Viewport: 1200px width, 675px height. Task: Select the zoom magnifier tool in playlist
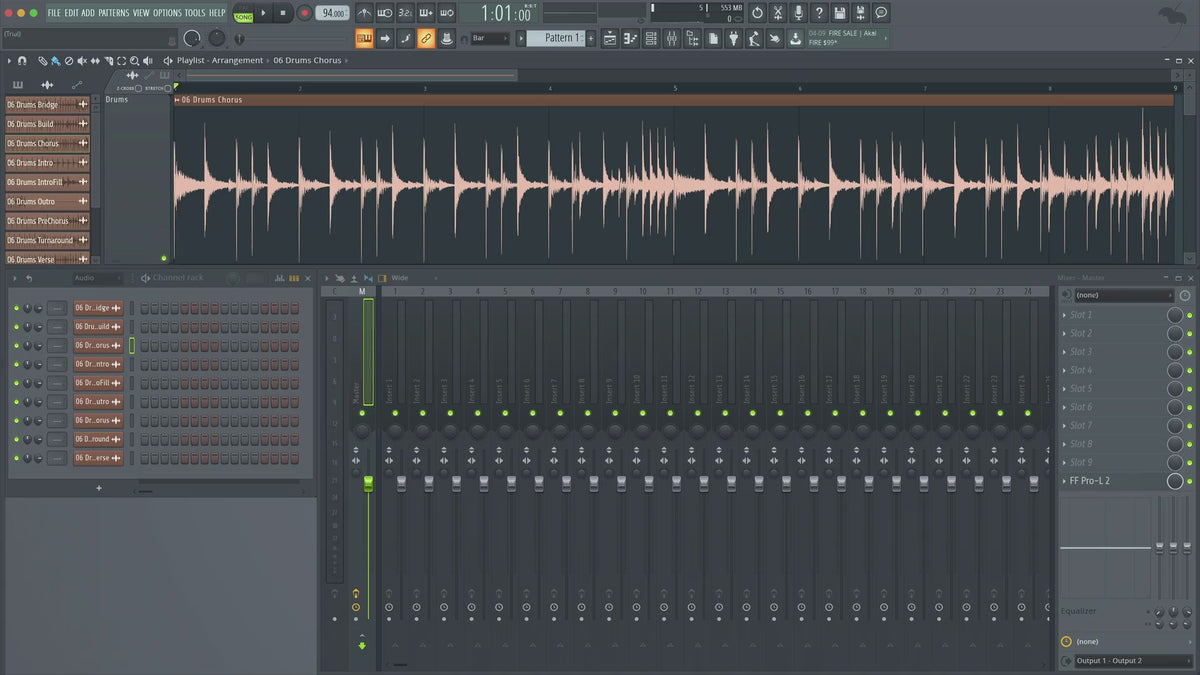pyautogui.click(x=134, y=61)
